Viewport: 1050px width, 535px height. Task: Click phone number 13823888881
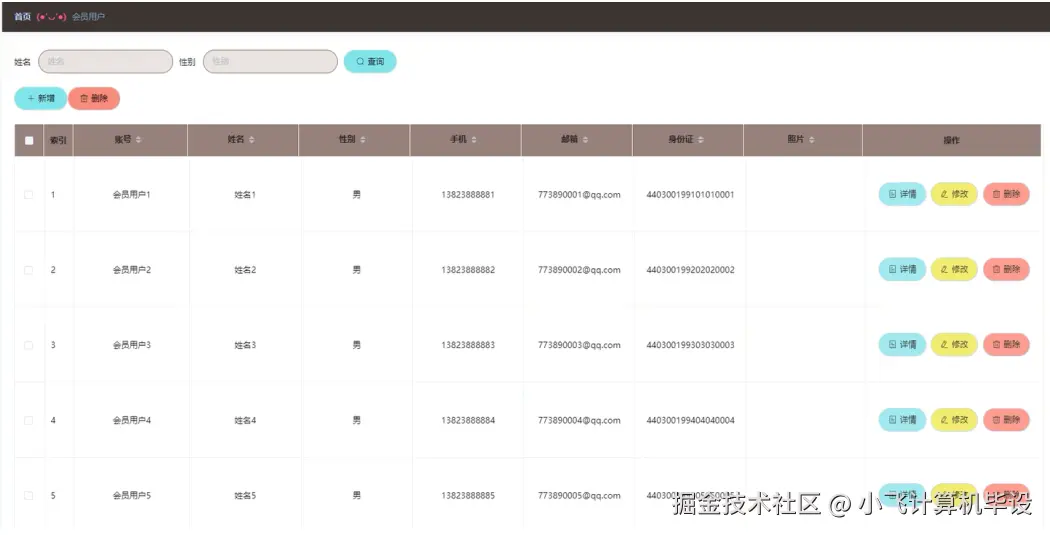(x=468, y=195)
